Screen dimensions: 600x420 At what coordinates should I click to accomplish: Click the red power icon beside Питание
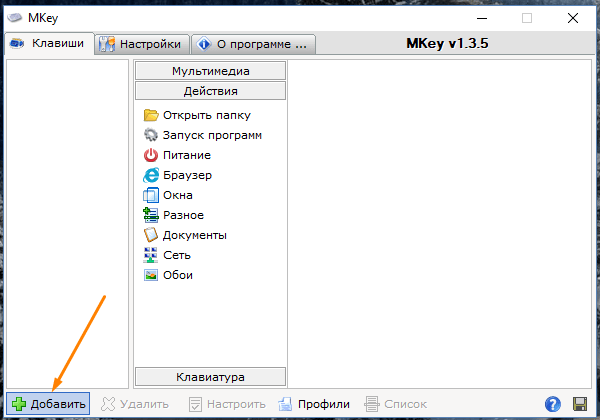pyautogui.click(x=151, y=155)
